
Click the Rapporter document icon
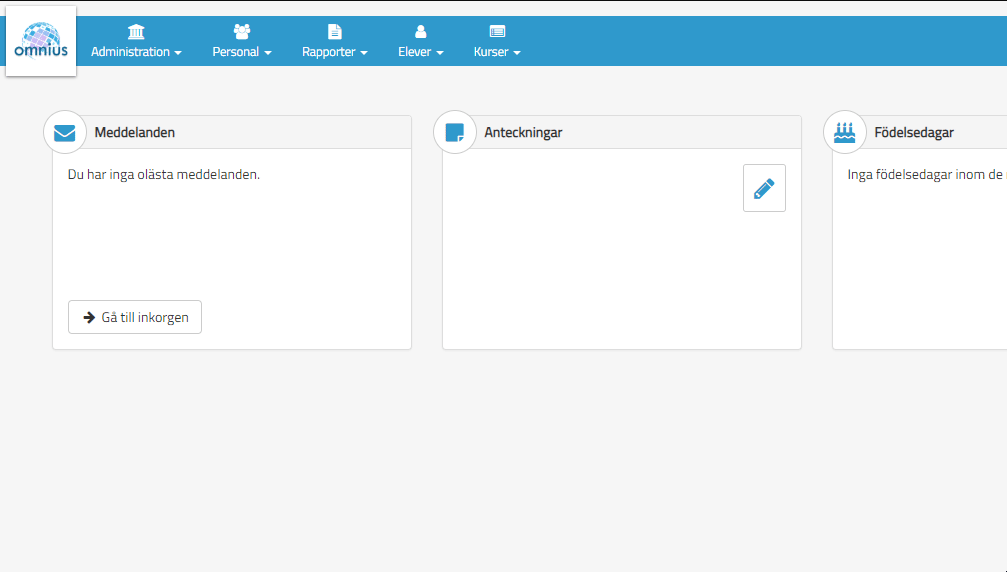[335, 32]
